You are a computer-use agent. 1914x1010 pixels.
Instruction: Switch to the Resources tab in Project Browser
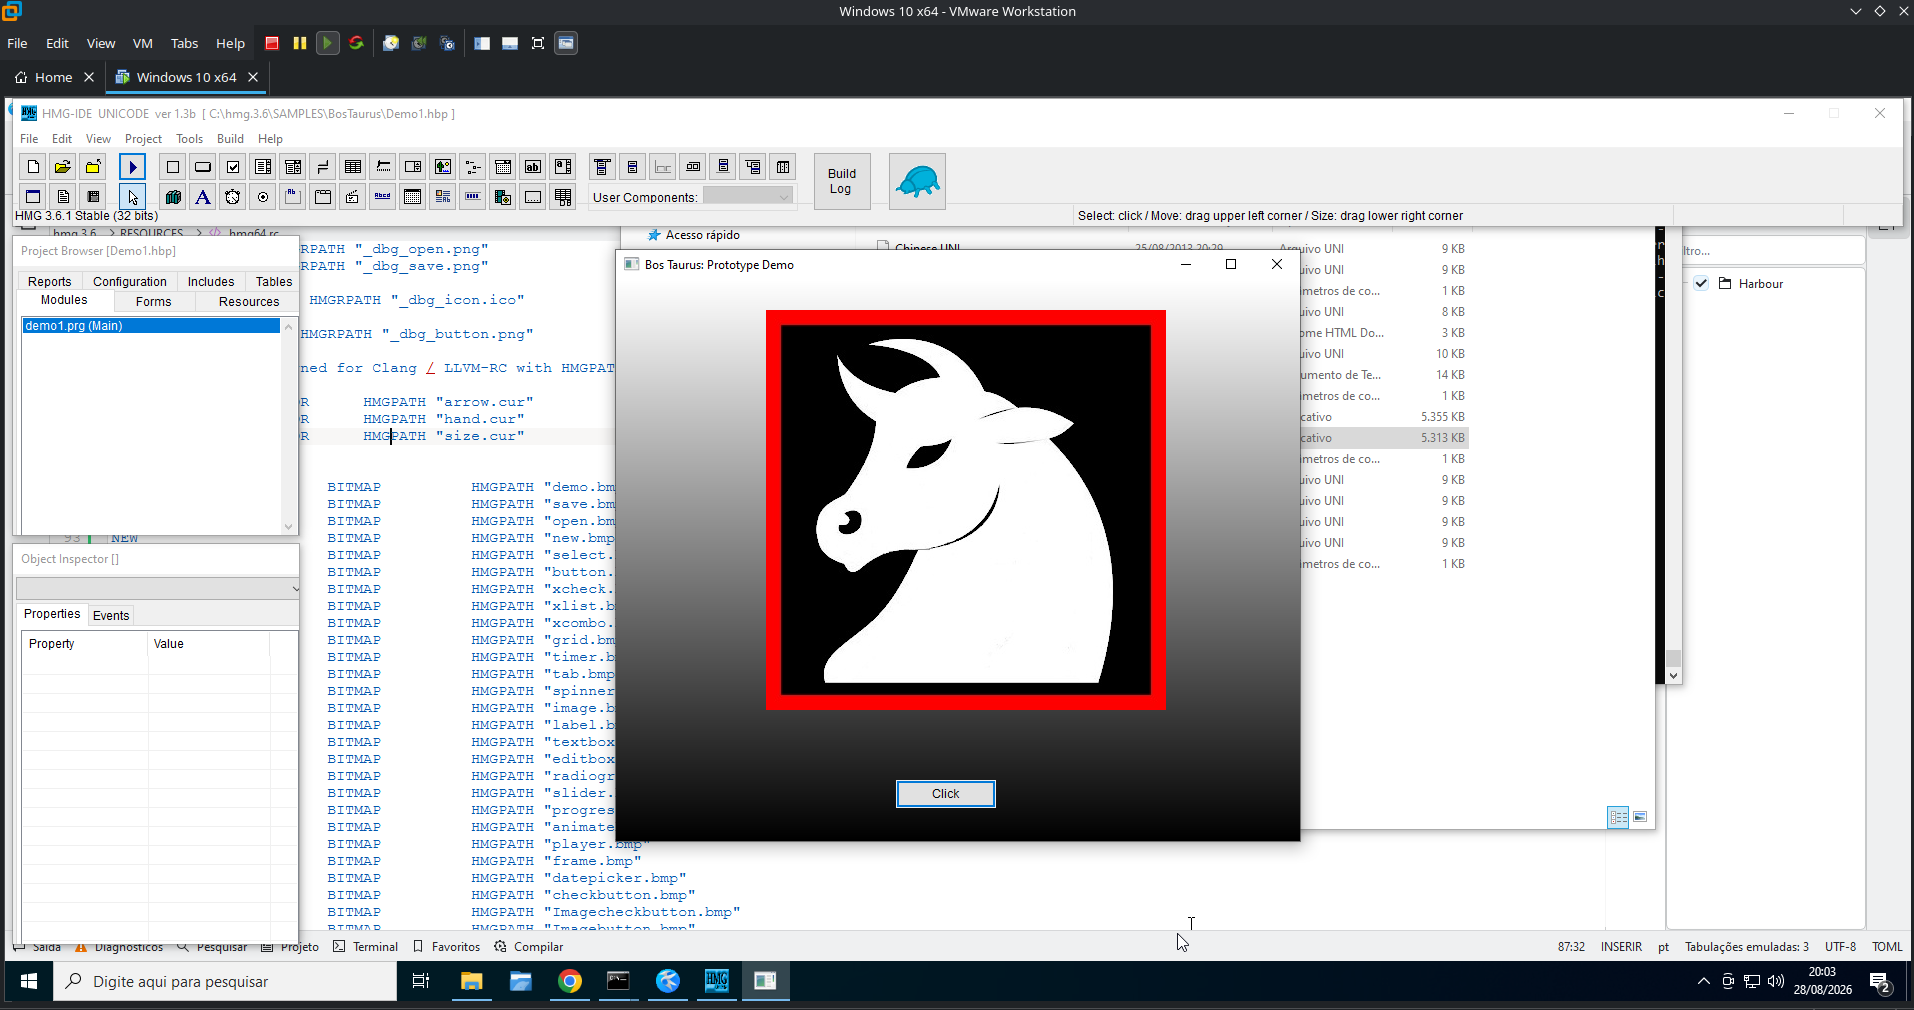point(249,302)
